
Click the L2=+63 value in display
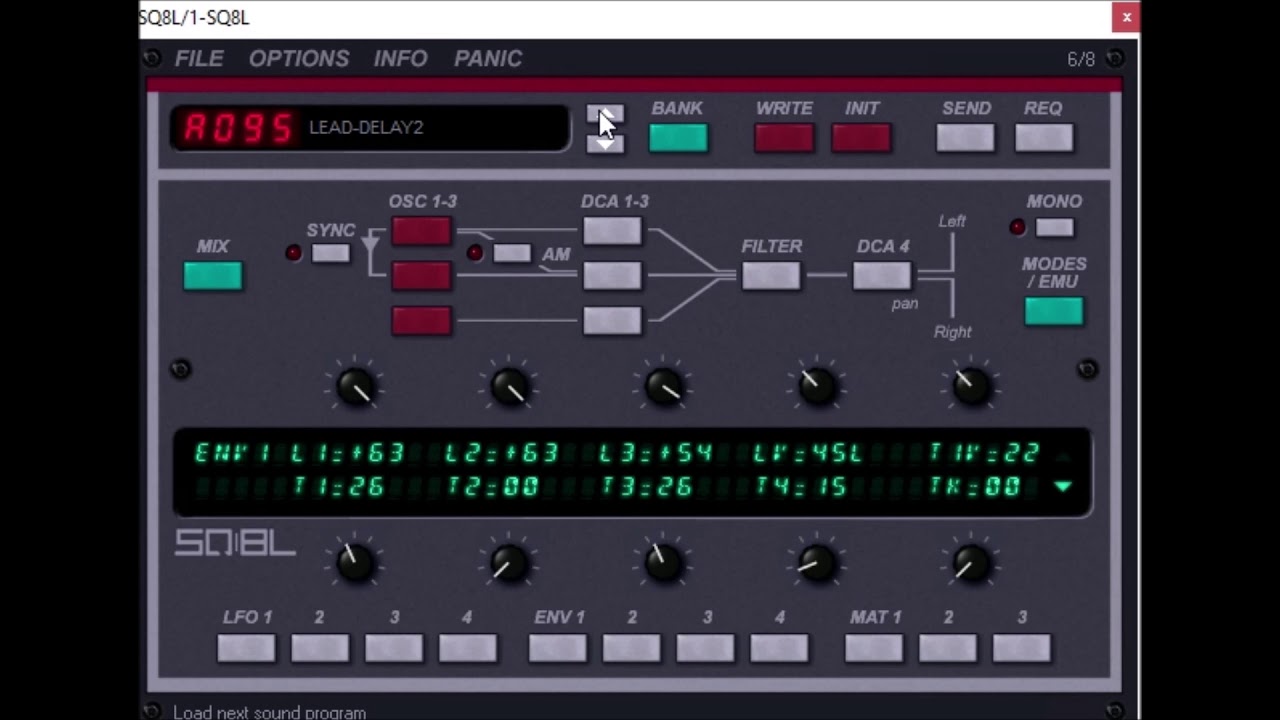coord(501,454)
